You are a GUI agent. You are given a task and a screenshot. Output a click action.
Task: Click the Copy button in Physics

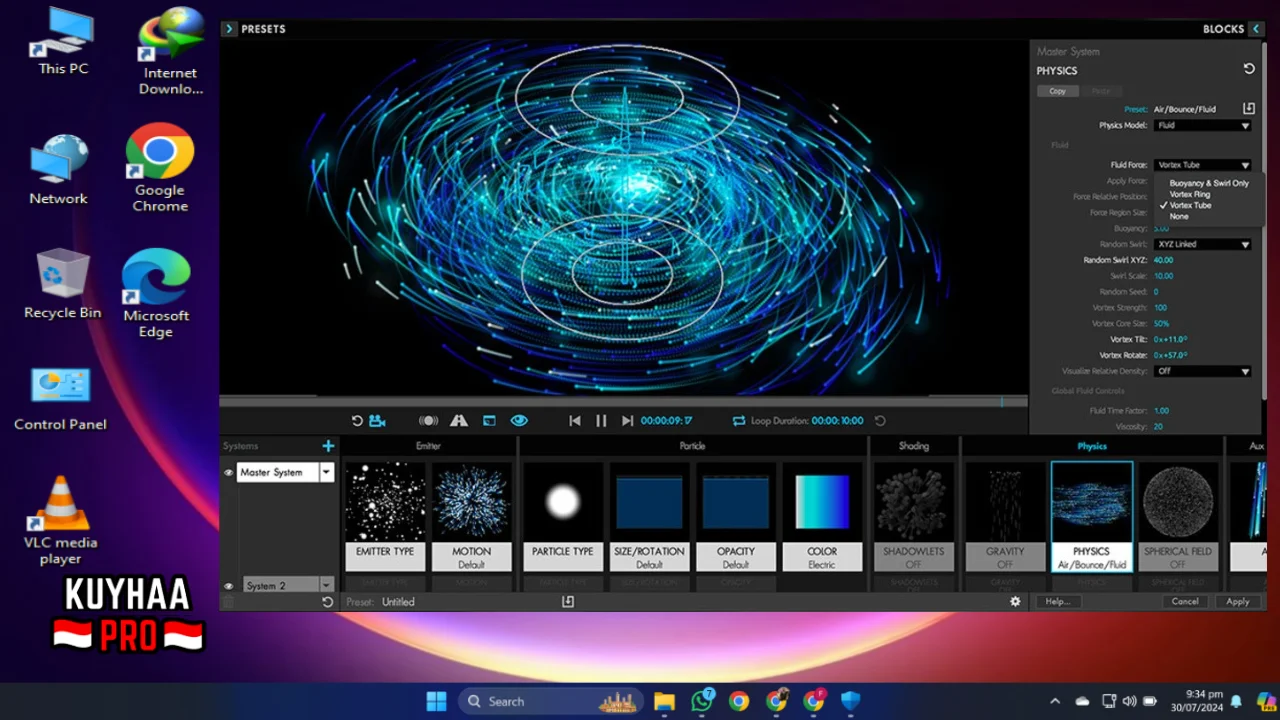1057,91
